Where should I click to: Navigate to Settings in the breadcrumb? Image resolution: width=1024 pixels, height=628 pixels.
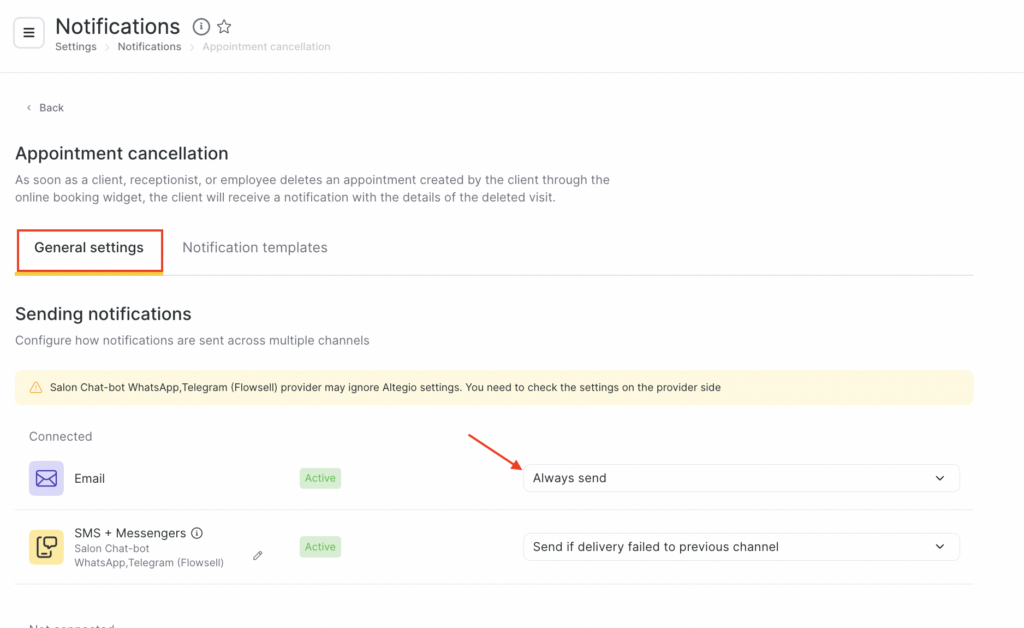[76, 47]
